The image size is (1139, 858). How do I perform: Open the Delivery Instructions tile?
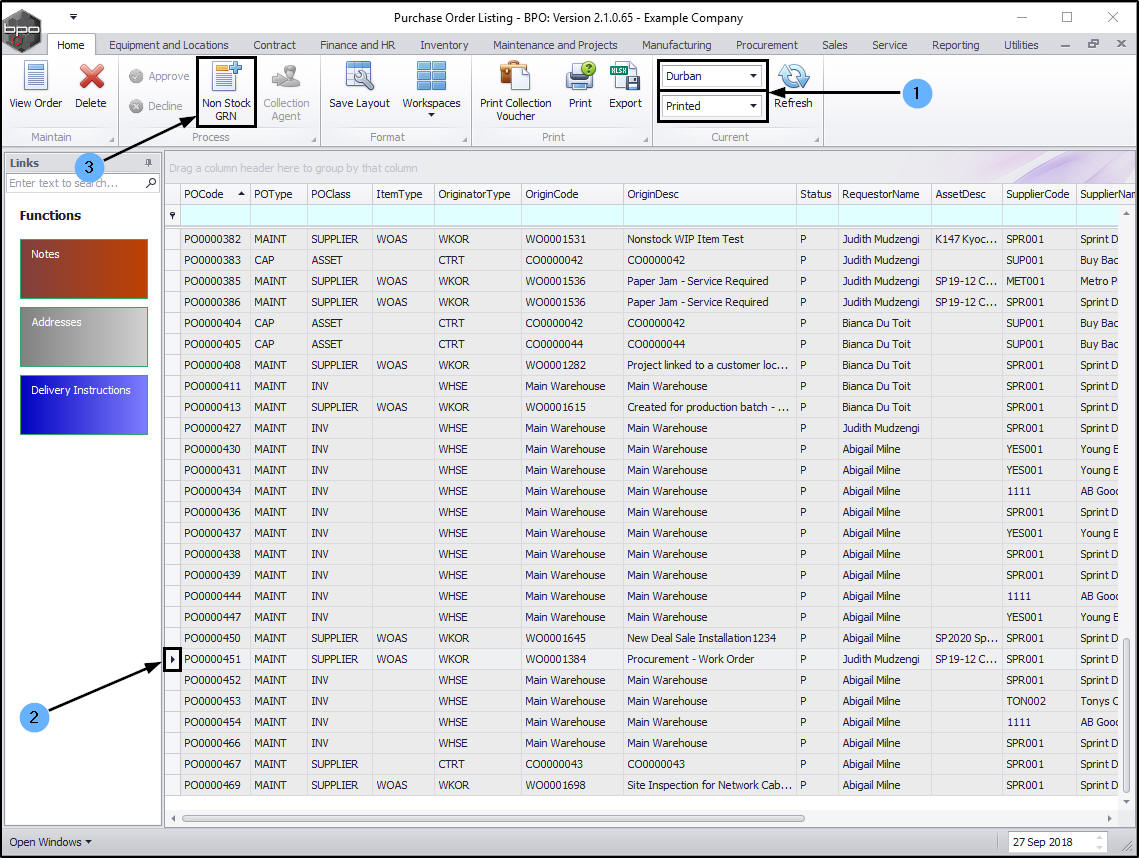[84, 404]
